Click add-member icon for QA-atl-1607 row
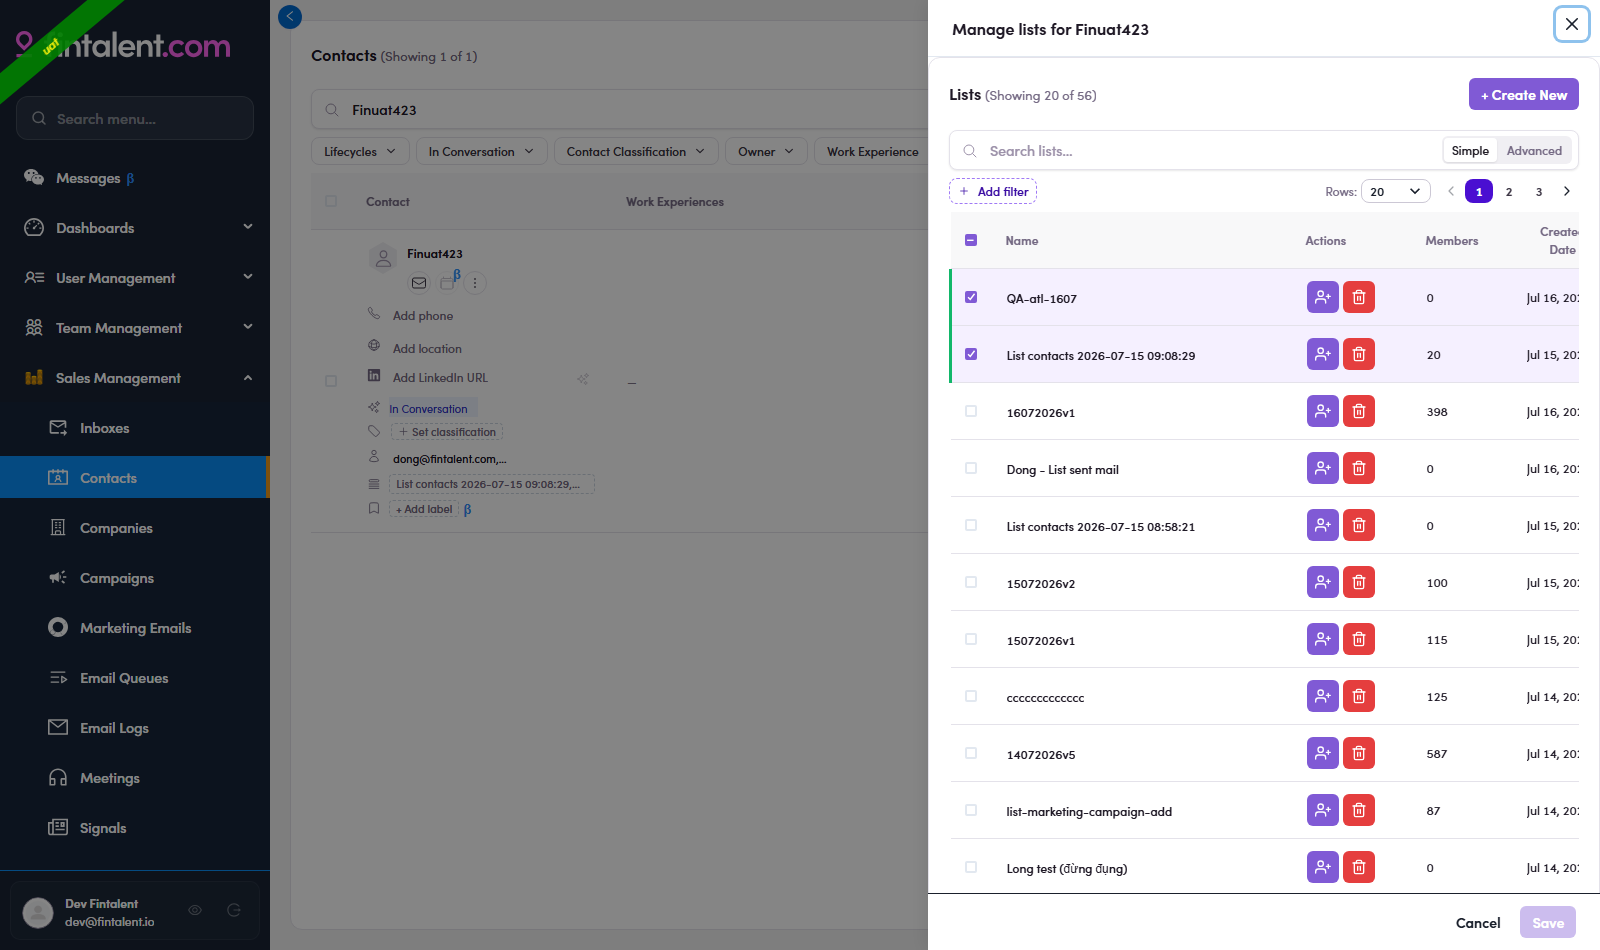This screenshot has width=1600, height=950. [1322, 297]
